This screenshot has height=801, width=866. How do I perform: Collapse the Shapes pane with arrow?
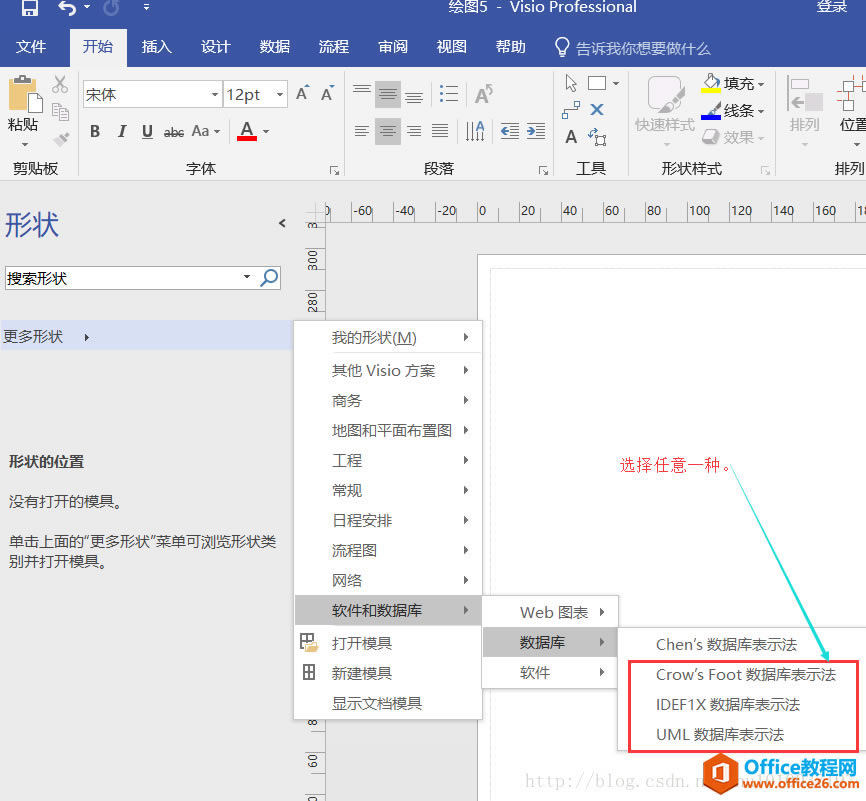(282, 223)
